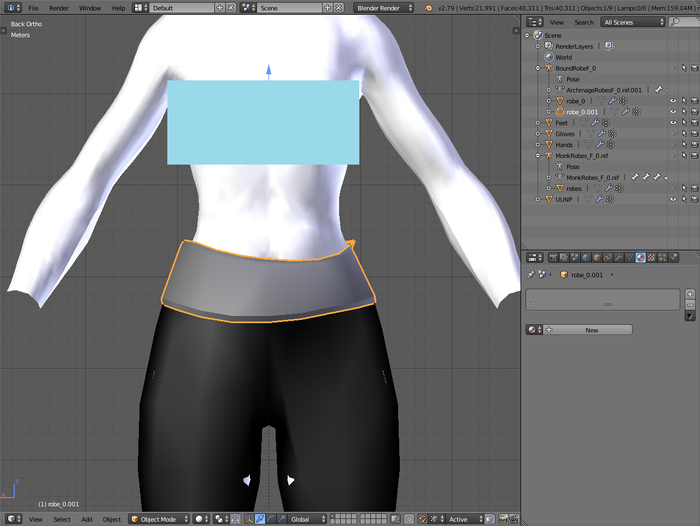
Task: Open the All Scenes filter dropdown
Action: click(633, 22)
